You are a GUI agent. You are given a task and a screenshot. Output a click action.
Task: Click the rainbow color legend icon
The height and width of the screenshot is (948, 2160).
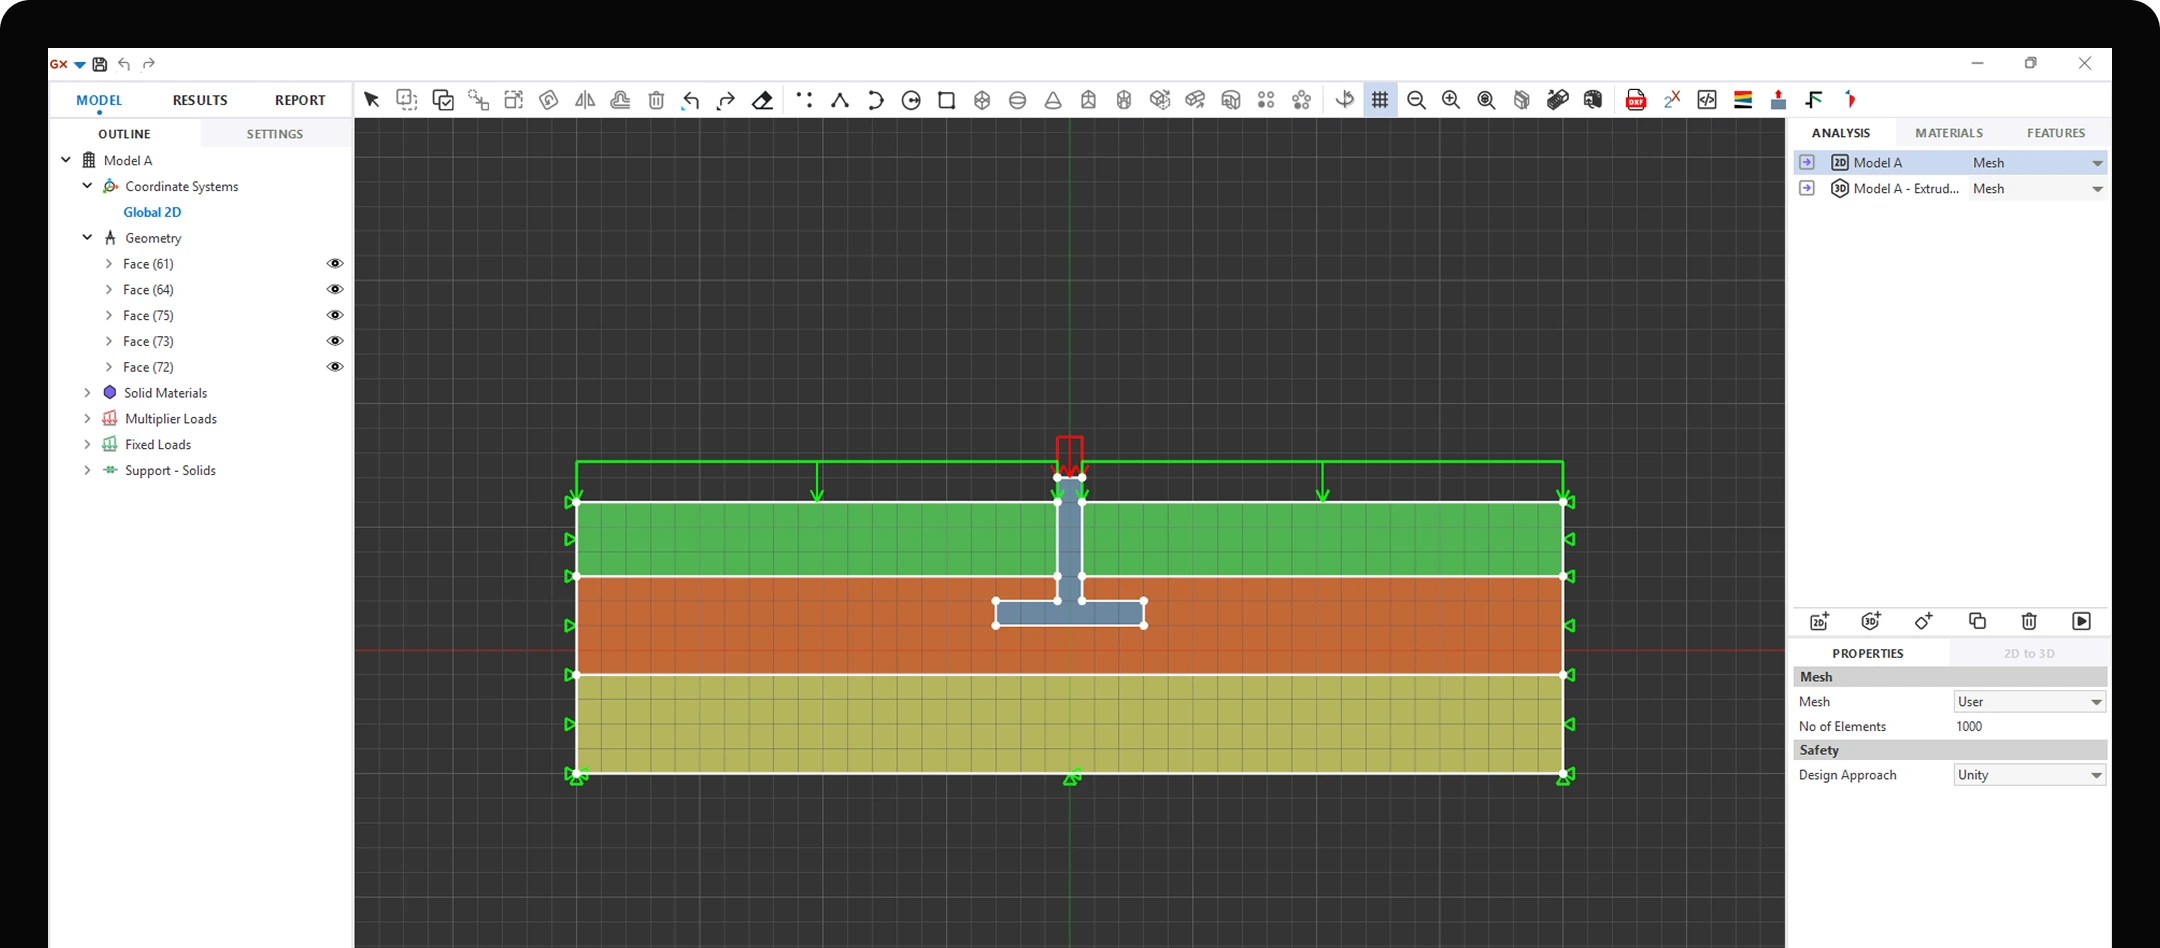tap(1743, 99)
